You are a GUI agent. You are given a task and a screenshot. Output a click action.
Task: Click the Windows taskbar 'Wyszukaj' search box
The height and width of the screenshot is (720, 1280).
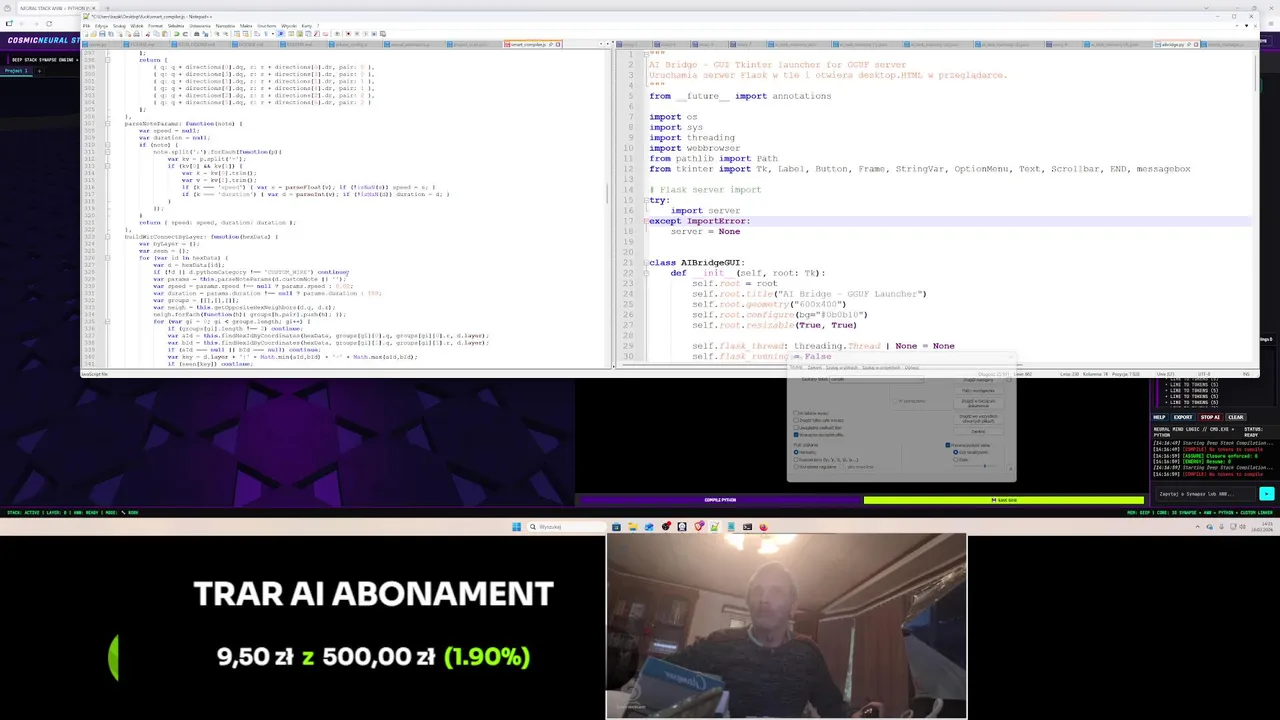pos(566,527)
